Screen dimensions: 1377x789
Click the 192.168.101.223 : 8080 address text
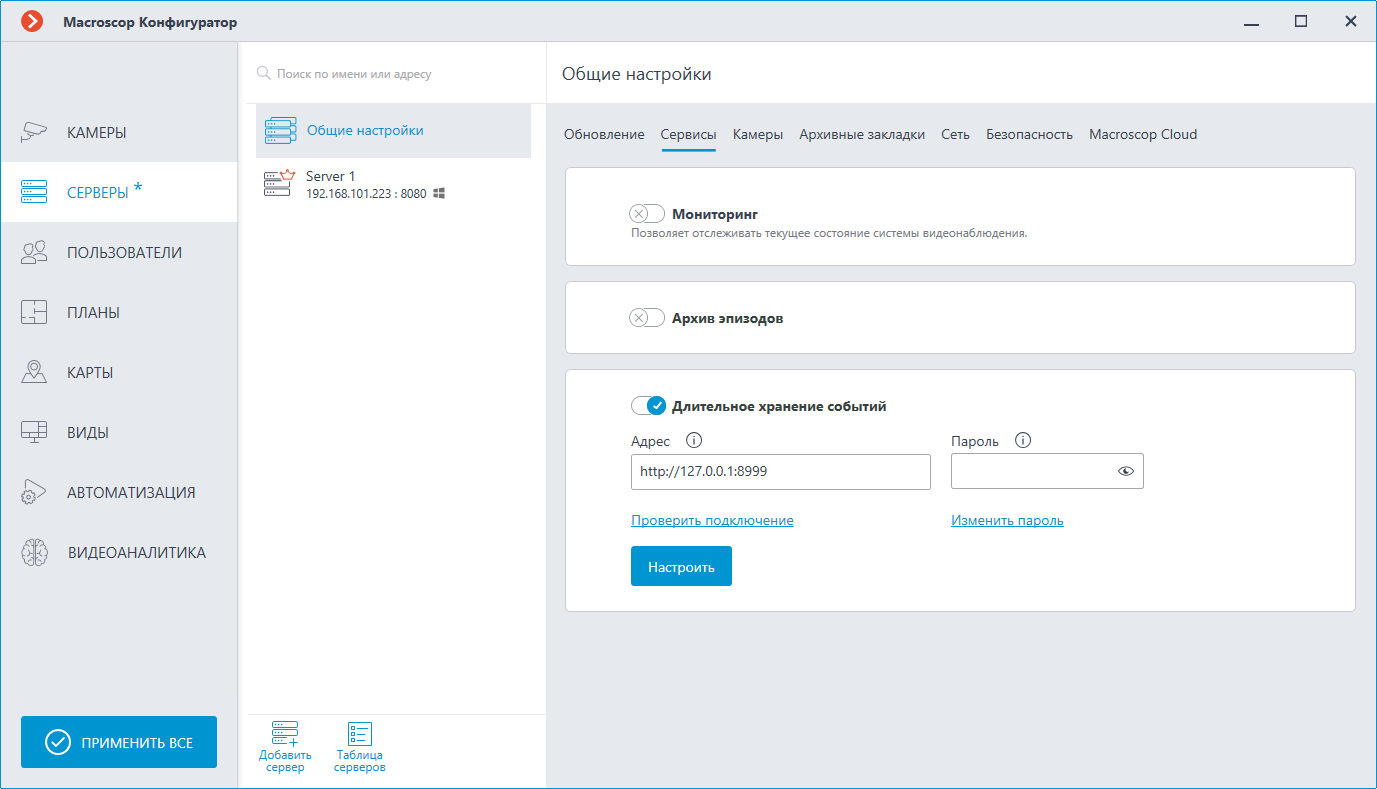click(x=366, y=193)
